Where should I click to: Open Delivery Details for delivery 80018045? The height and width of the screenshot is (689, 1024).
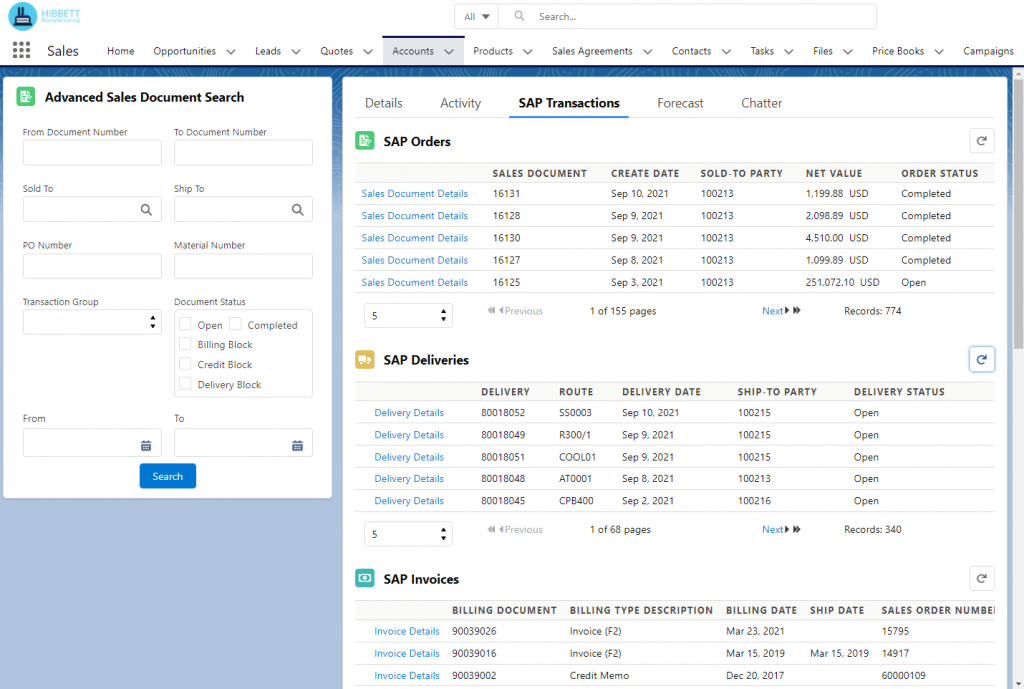point(409,501)
